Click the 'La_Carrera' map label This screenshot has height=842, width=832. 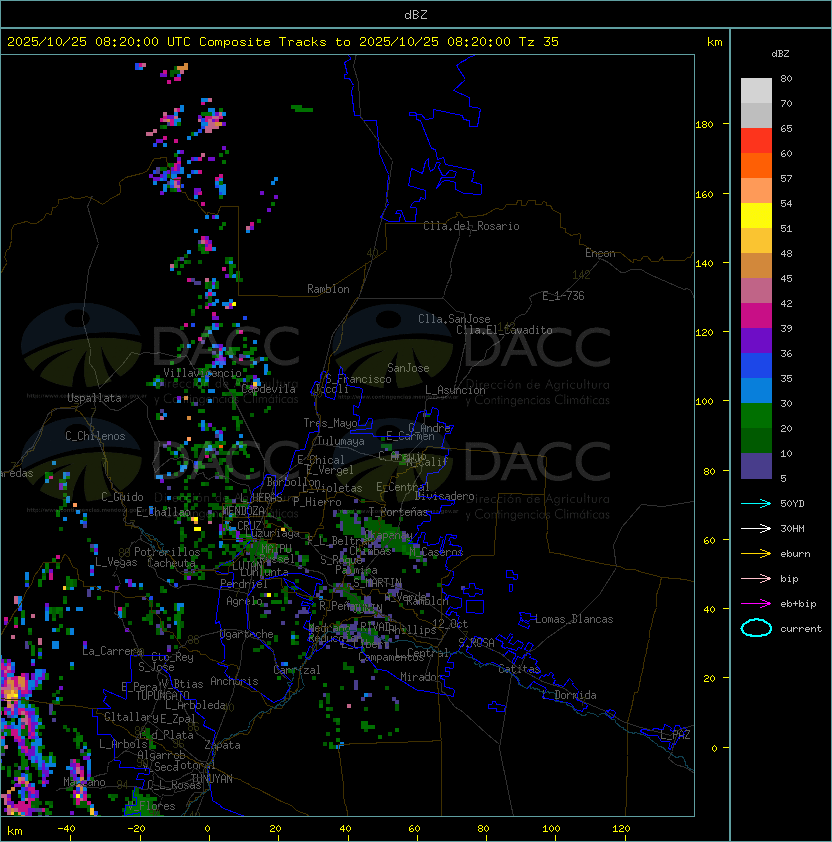[x=113, y=651]
